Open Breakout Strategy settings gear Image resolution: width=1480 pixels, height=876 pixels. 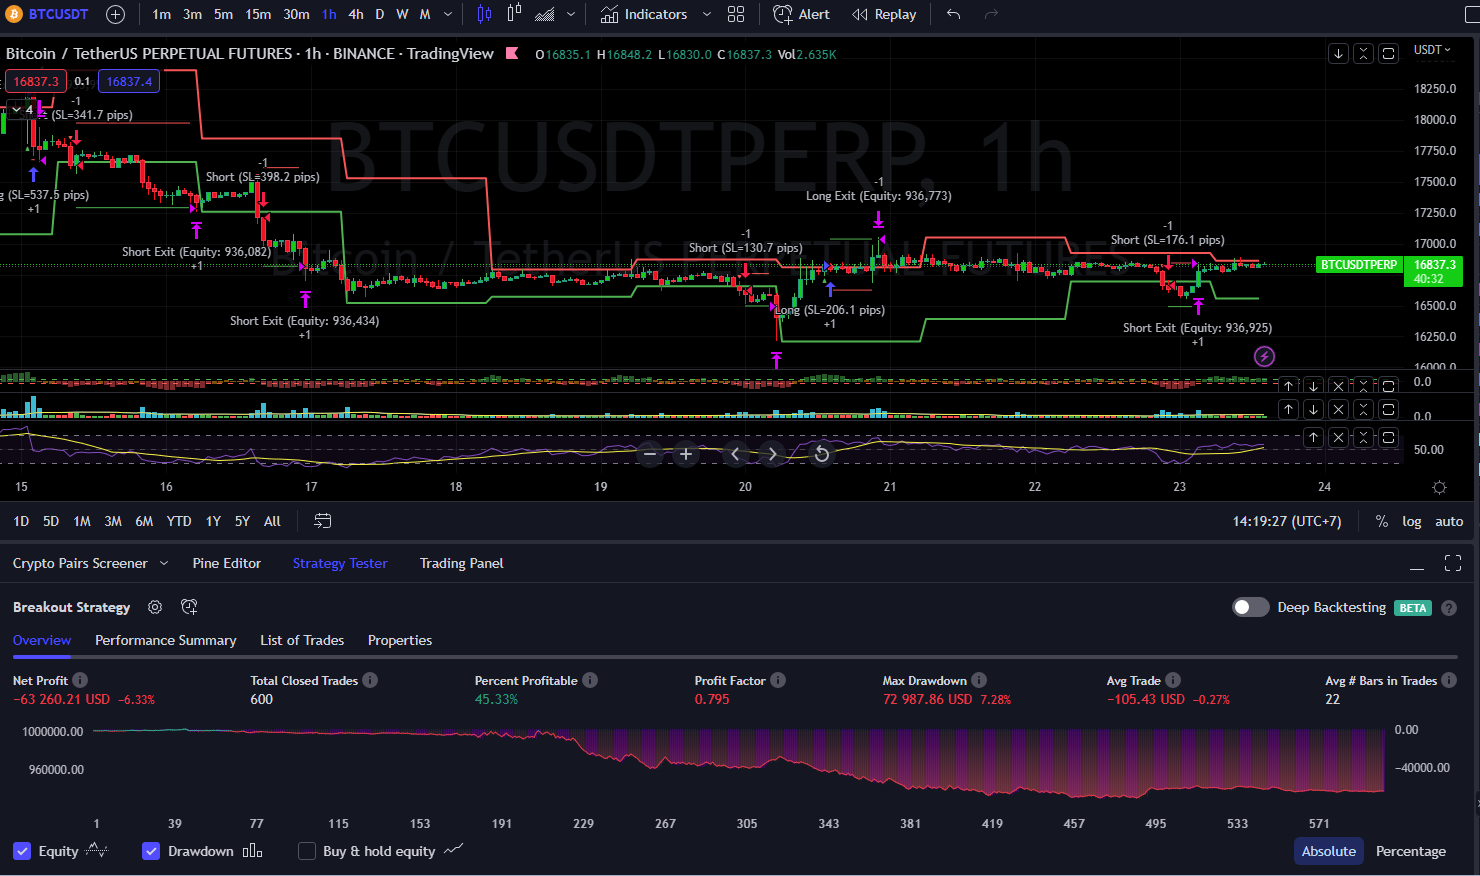point(155,607)
